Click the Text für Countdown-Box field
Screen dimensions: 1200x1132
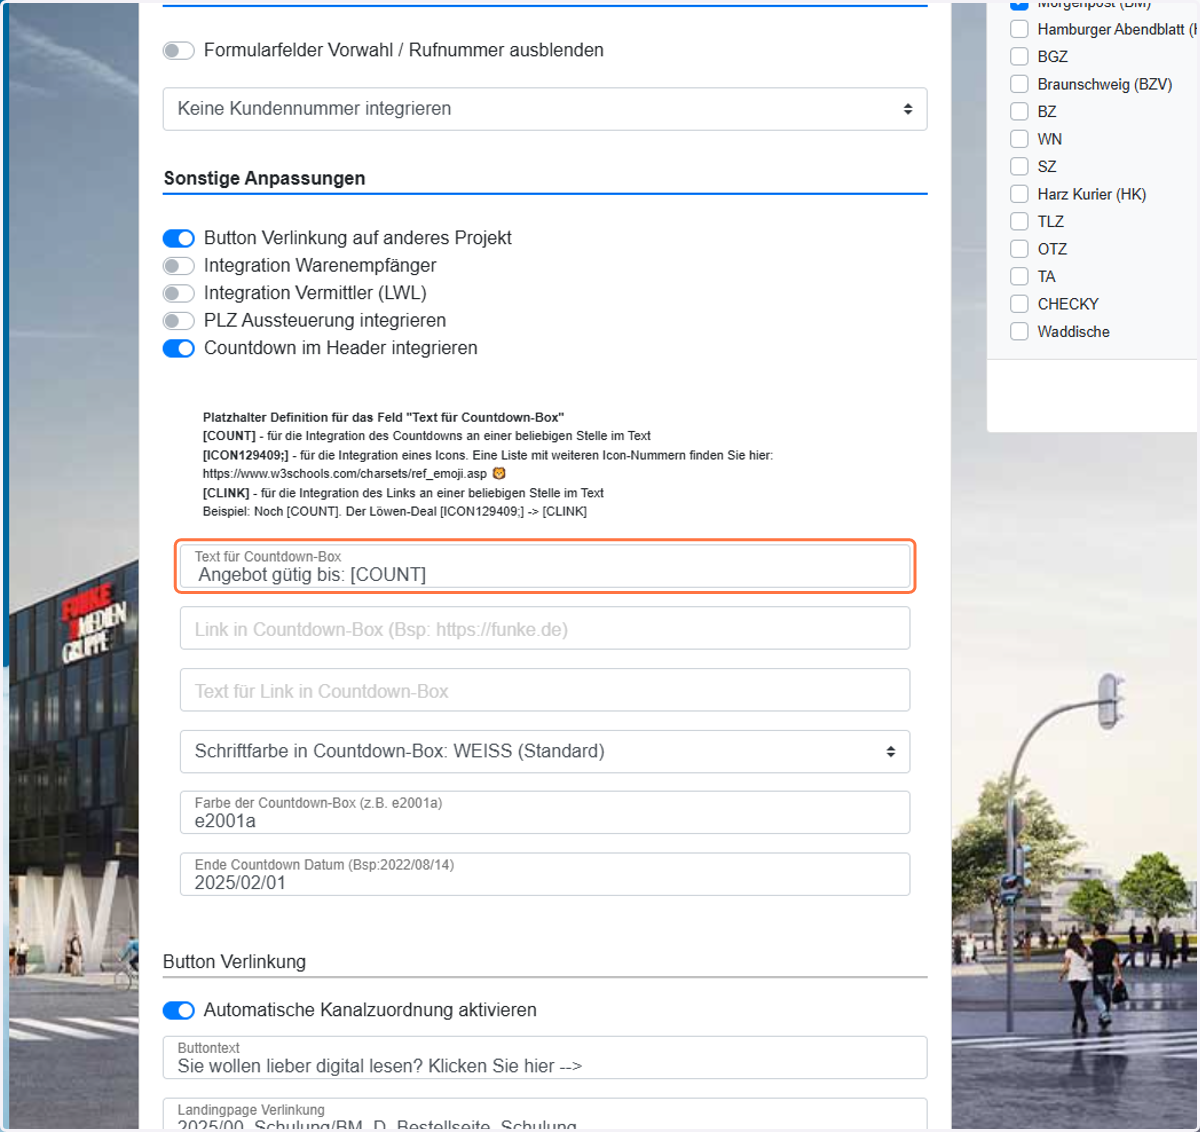click(x=545, y=567)
